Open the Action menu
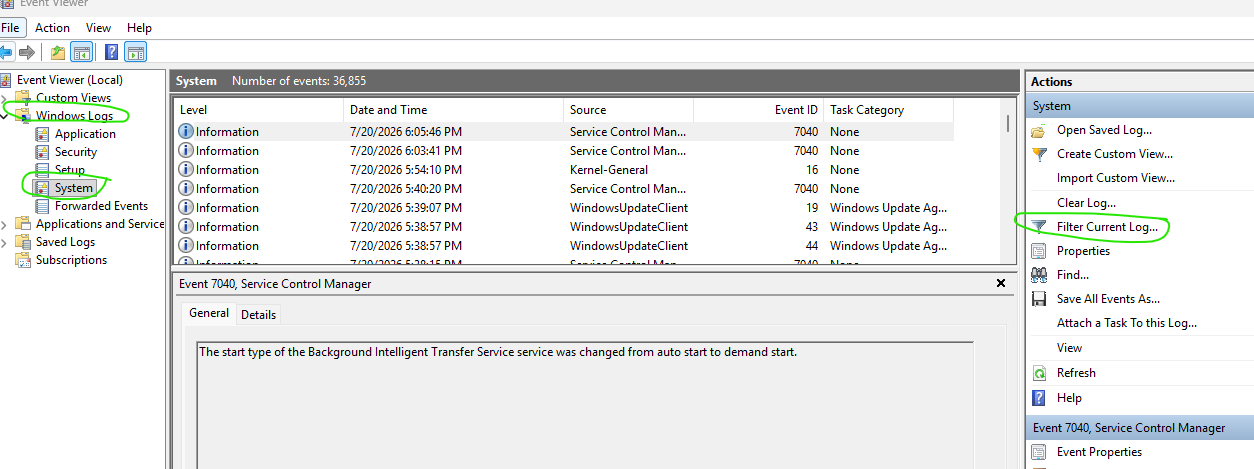 tap(52, 28)
